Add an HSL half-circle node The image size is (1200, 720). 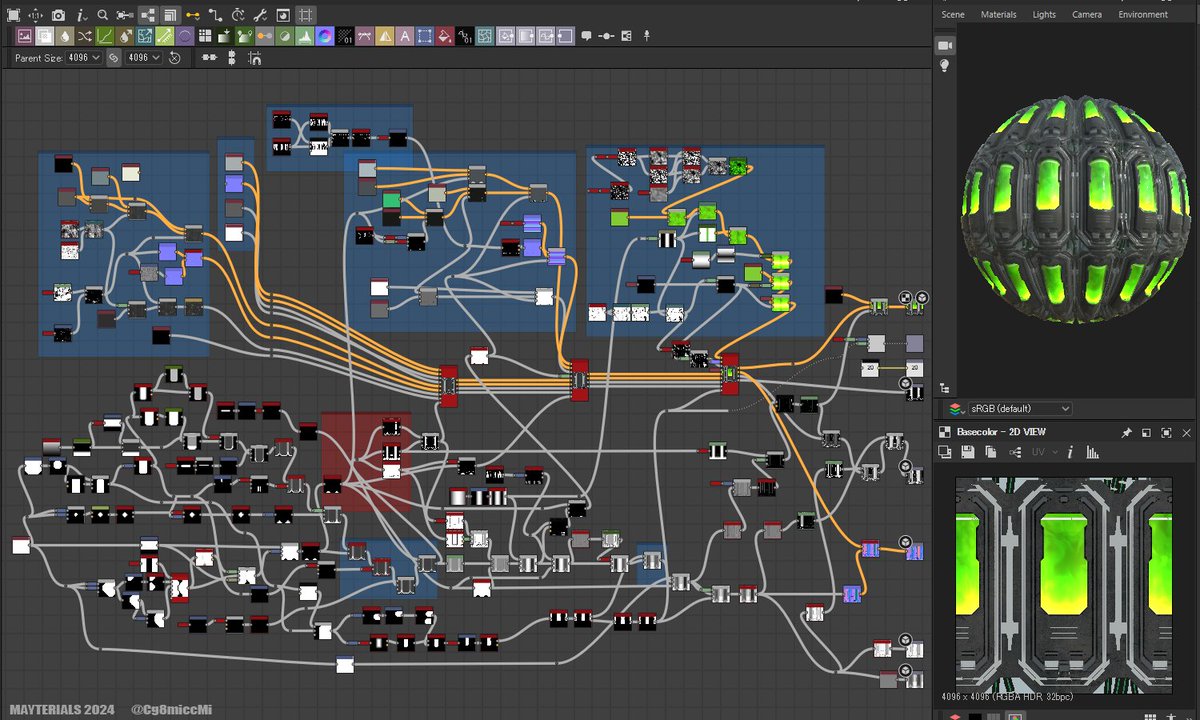pyautogui.click(x=285, y=36)
